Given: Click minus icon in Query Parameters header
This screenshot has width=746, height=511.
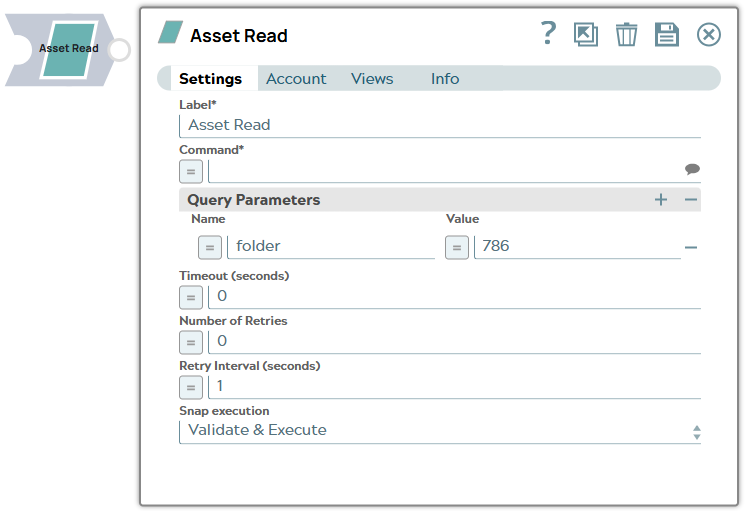Looking at the screenshot, I should point(690,200).
